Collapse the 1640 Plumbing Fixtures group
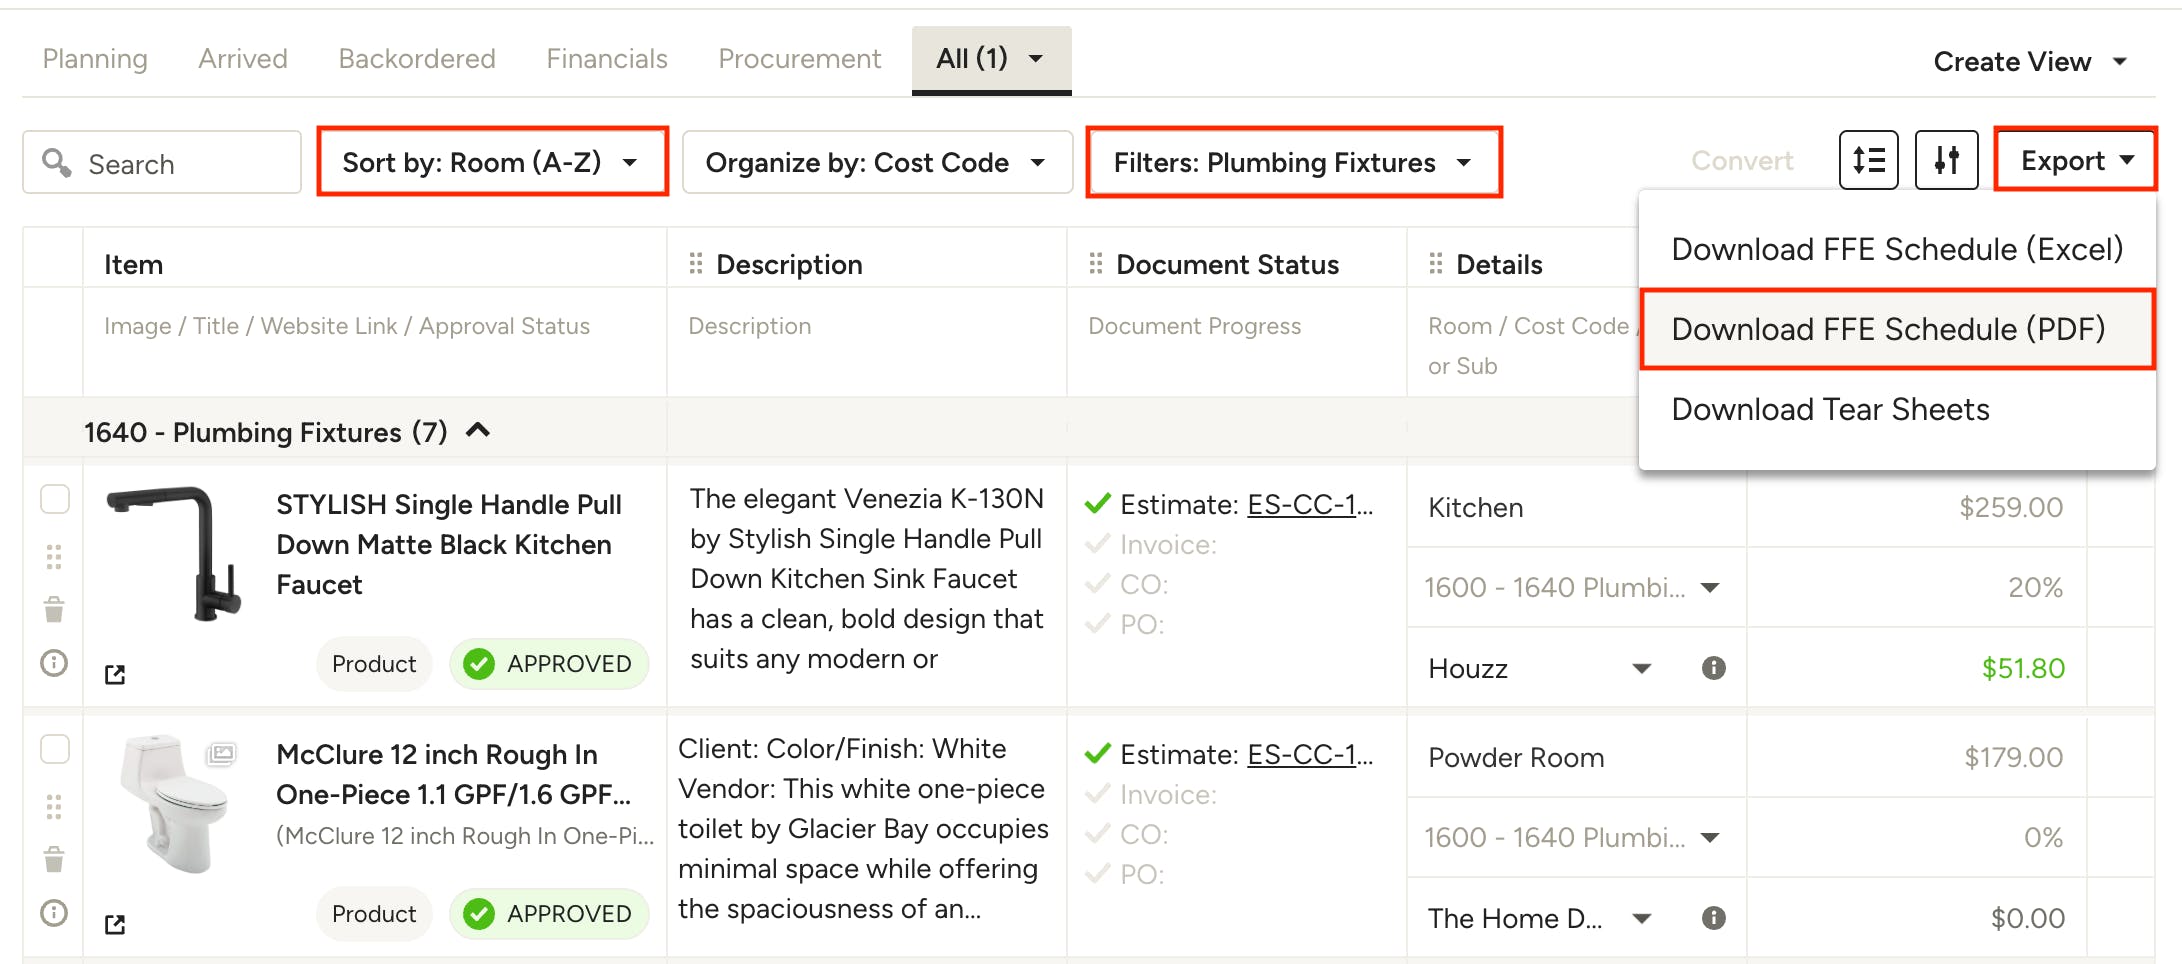2182x964 pixels. pos(478,431)
